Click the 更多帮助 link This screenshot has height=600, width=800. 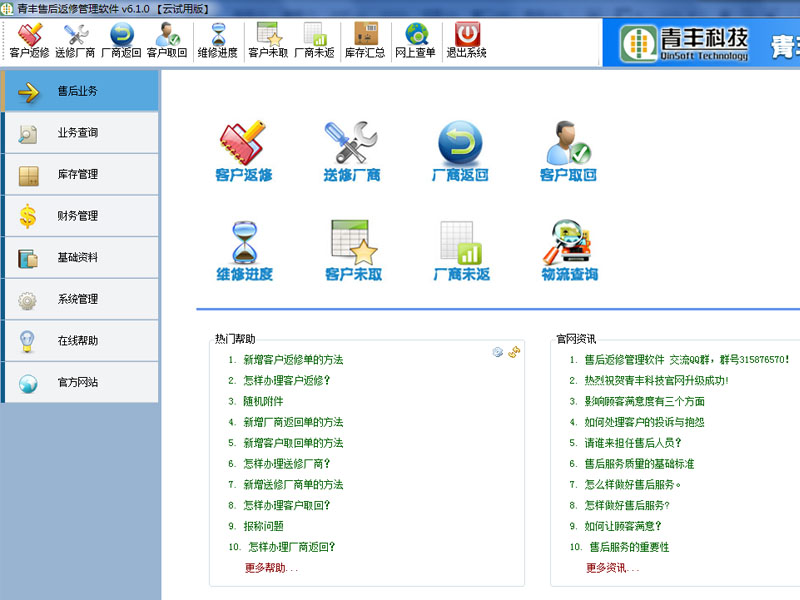271,568
